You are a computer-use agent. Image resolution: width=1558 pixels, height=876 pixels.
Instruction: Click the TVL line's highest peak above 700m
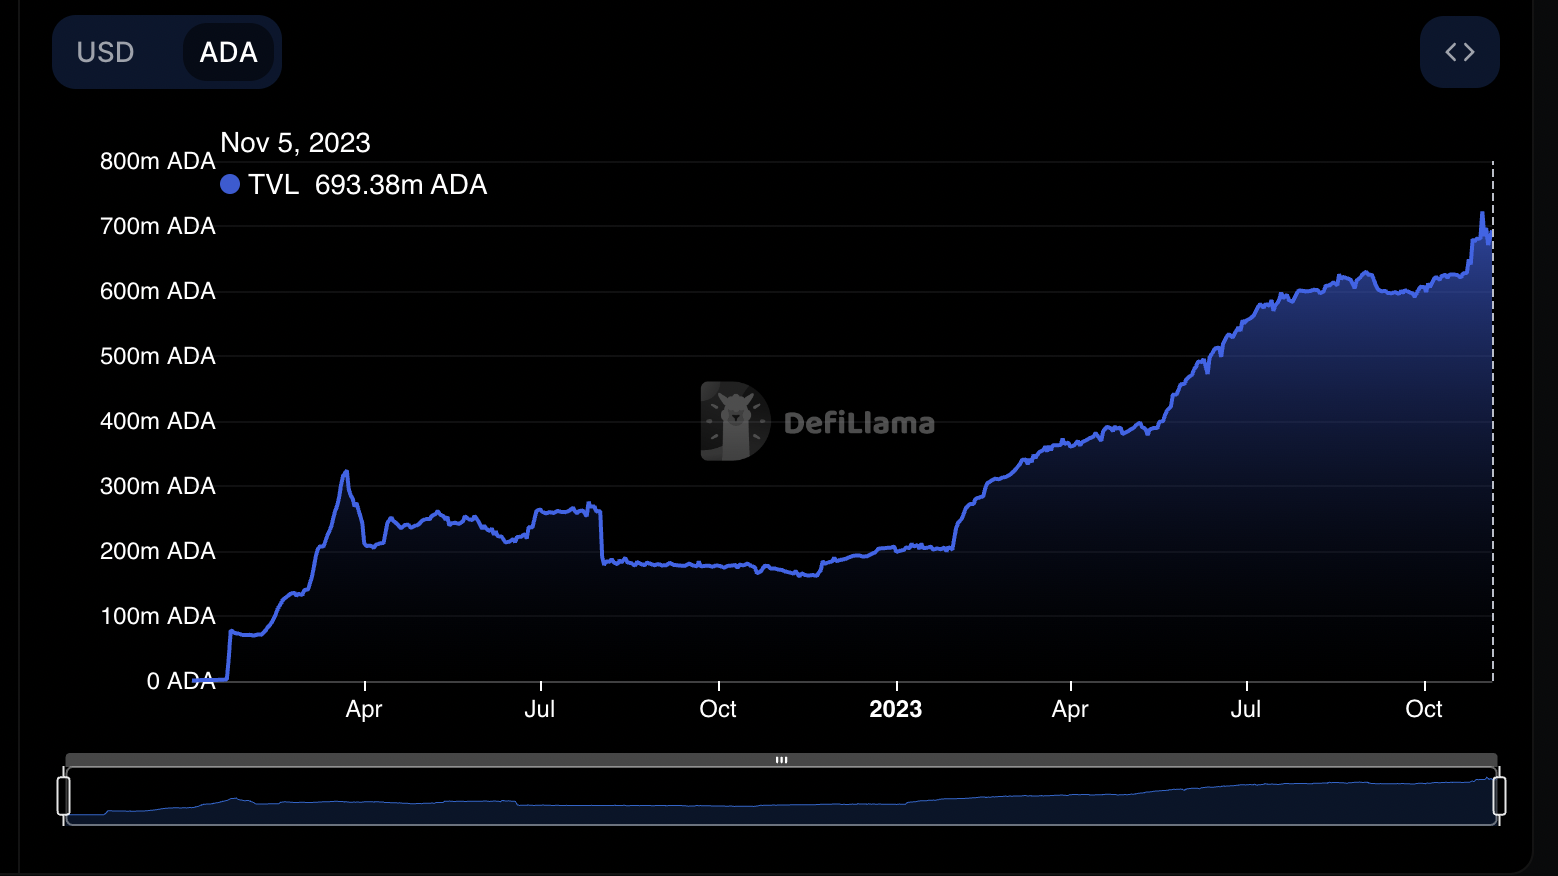point(1482,214)
